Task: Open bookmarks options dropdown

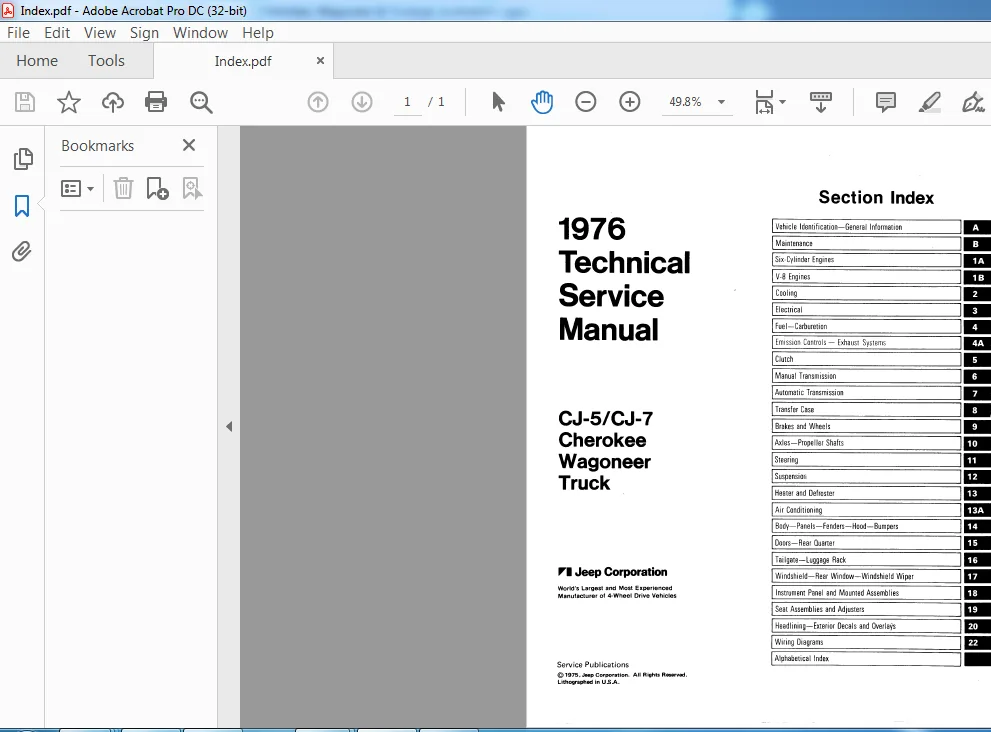Action: click(77, 188)
